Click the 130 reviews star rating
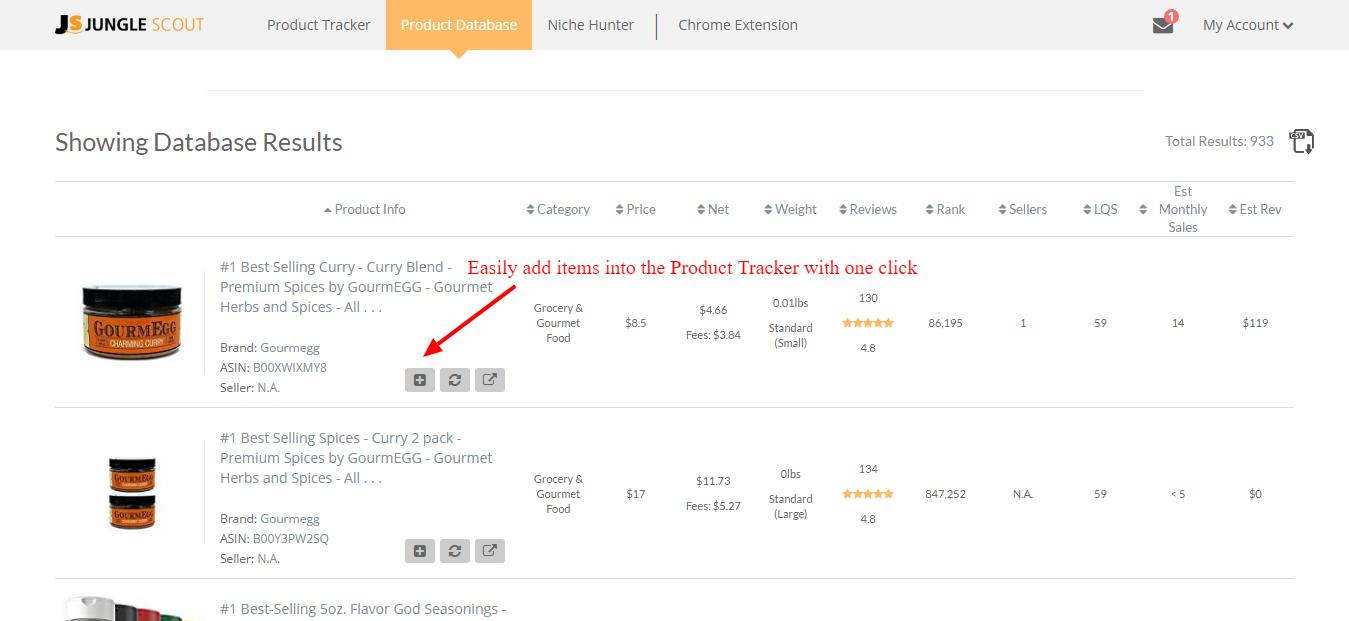1349x621 pixels. [868, 323]
